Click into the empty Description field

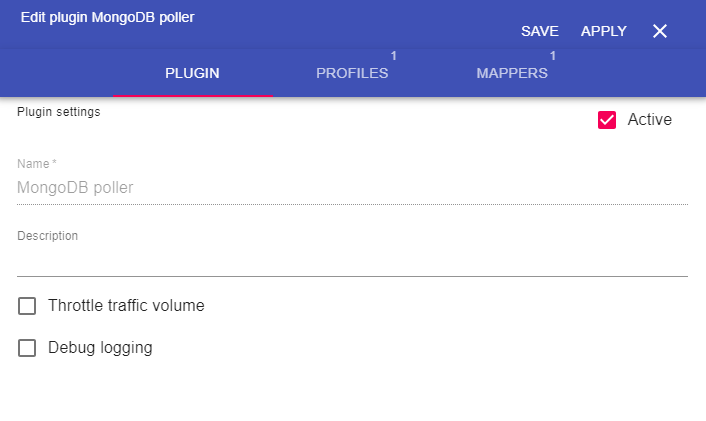tap(352, 260)
